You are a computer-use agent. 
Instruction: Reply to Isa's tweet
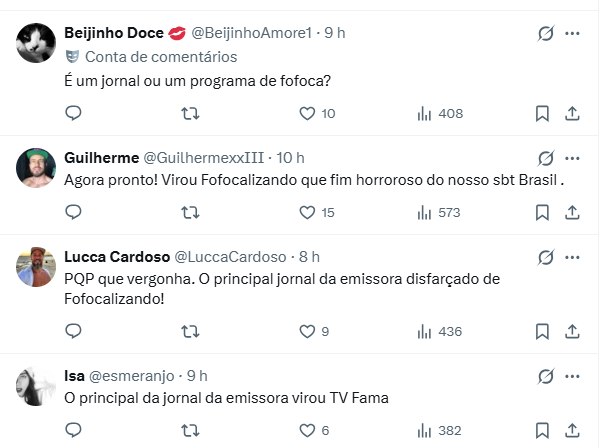(73, 430)
